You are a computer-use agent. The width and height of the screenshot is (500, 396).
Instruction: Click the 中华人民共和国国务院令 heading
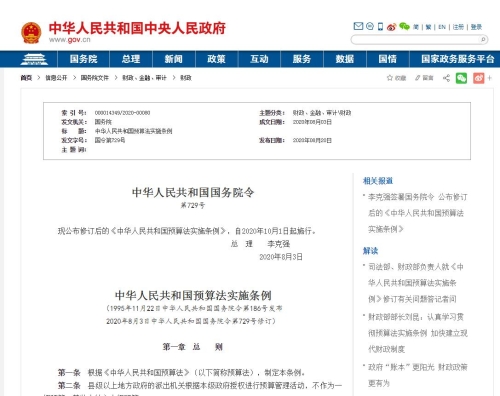(x=193, y=192)
